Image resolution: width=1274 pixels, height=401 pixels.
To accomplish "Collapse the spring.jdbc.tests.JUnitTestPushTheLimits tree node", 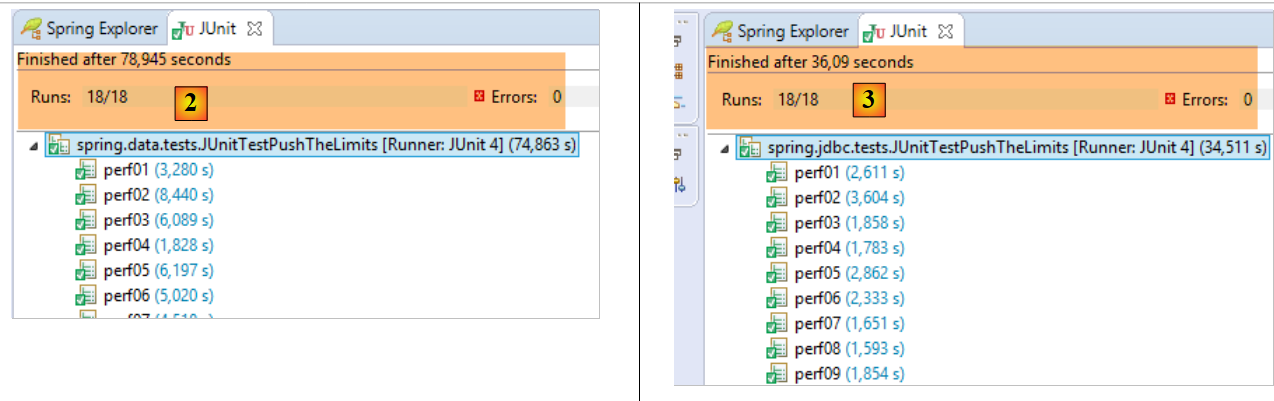I will (x=726, y=149).
